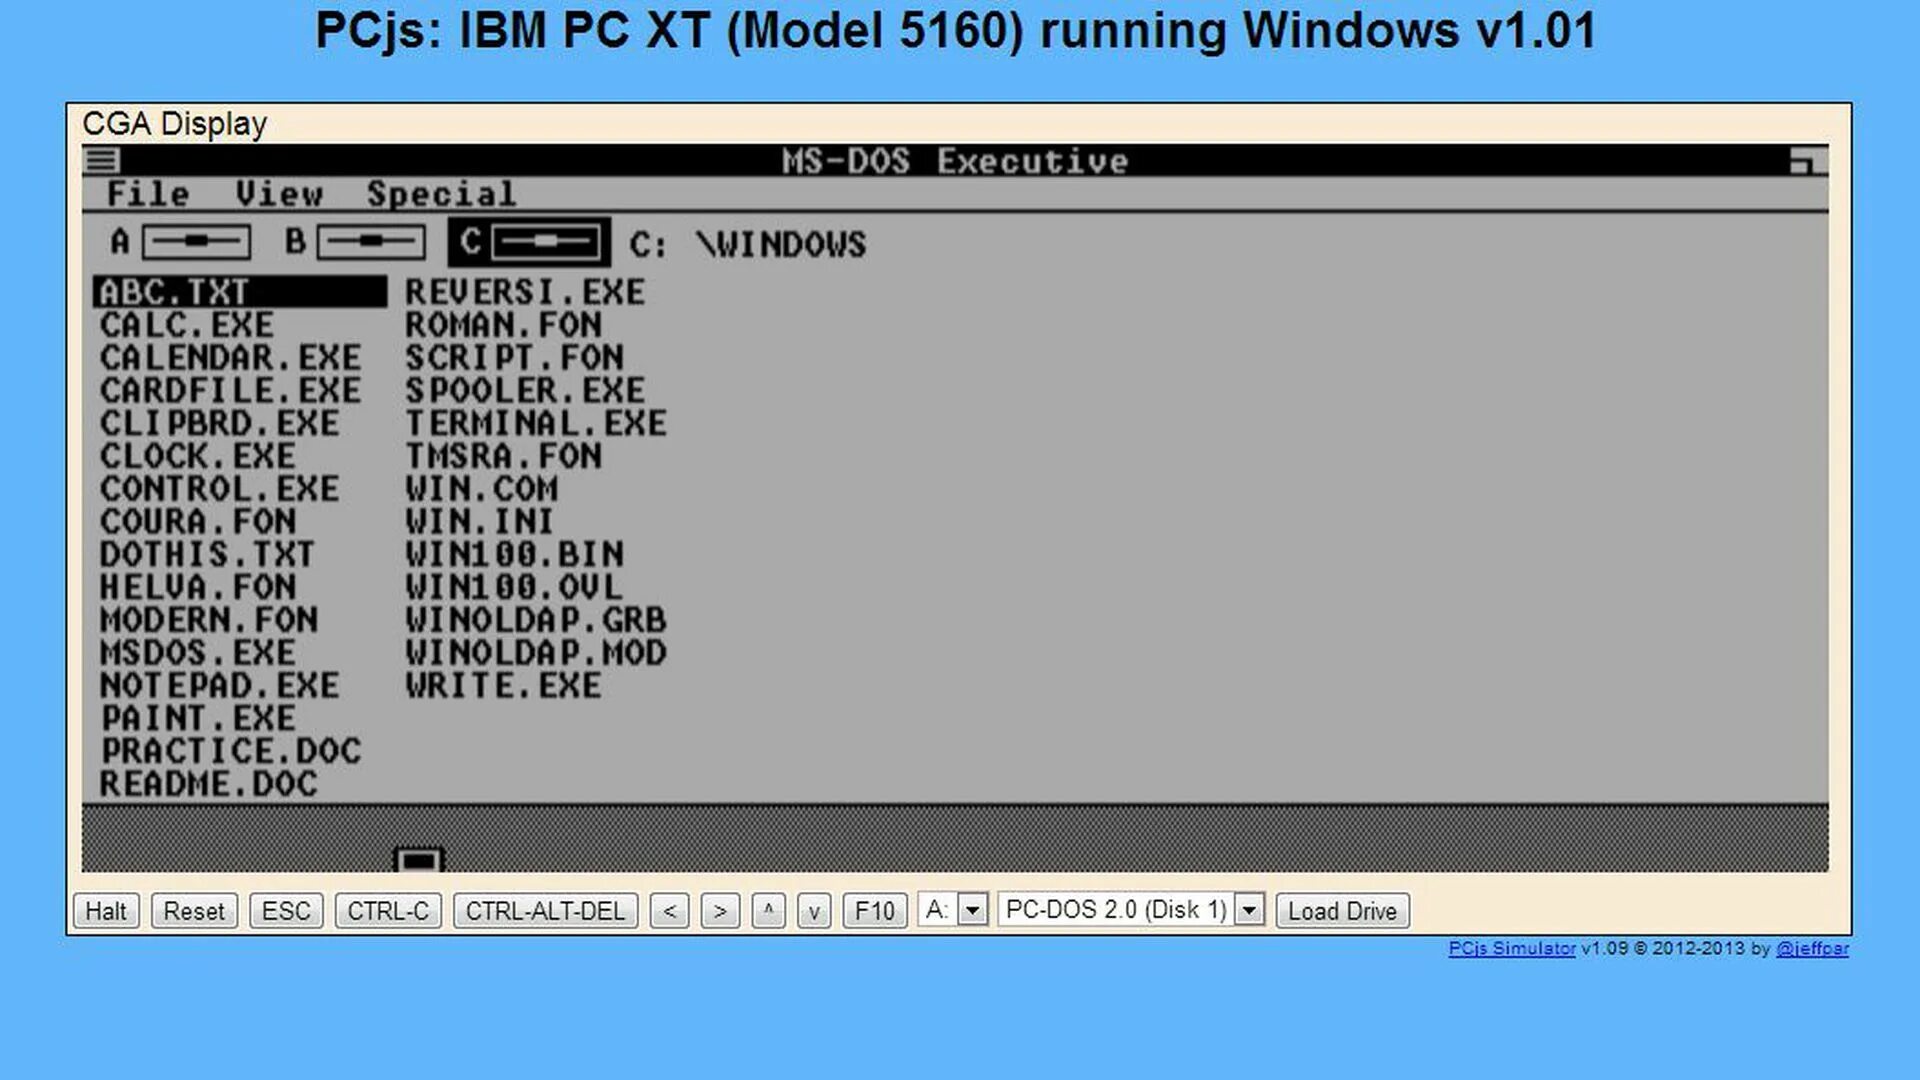Open the system menu icon in title bar
This screenshot has height=1080, width=1920.
(102, 160)
